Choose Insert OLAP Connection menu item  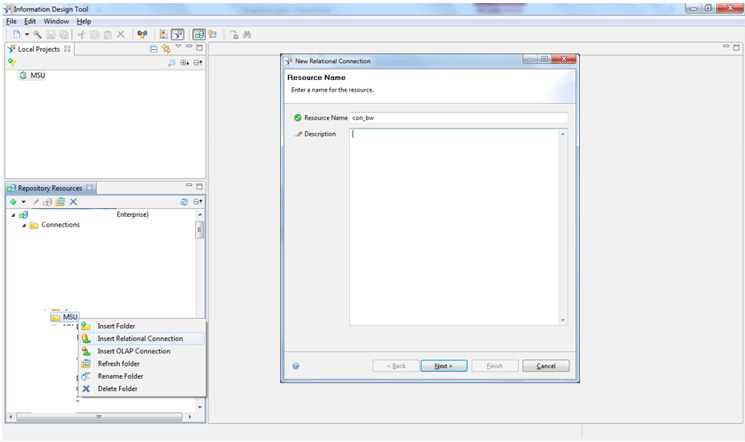[x=142, y=351]
